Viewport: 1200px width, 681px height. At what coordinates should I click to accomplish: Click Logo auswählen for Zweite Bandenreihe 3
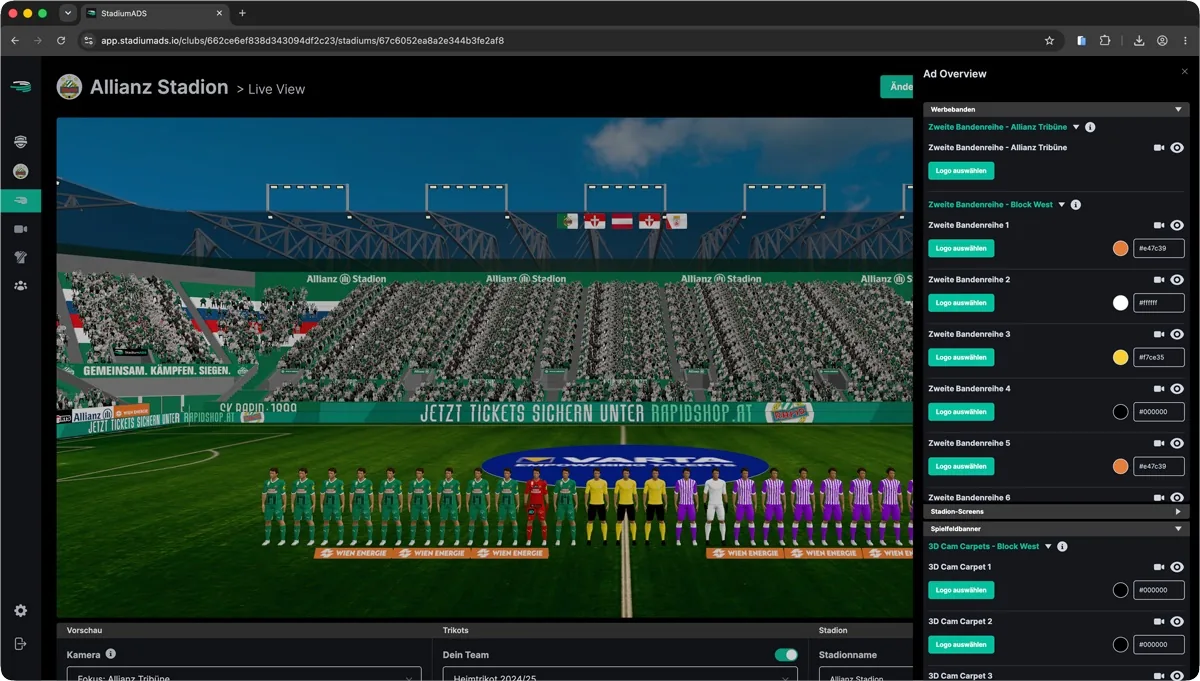tap(961, 357)
